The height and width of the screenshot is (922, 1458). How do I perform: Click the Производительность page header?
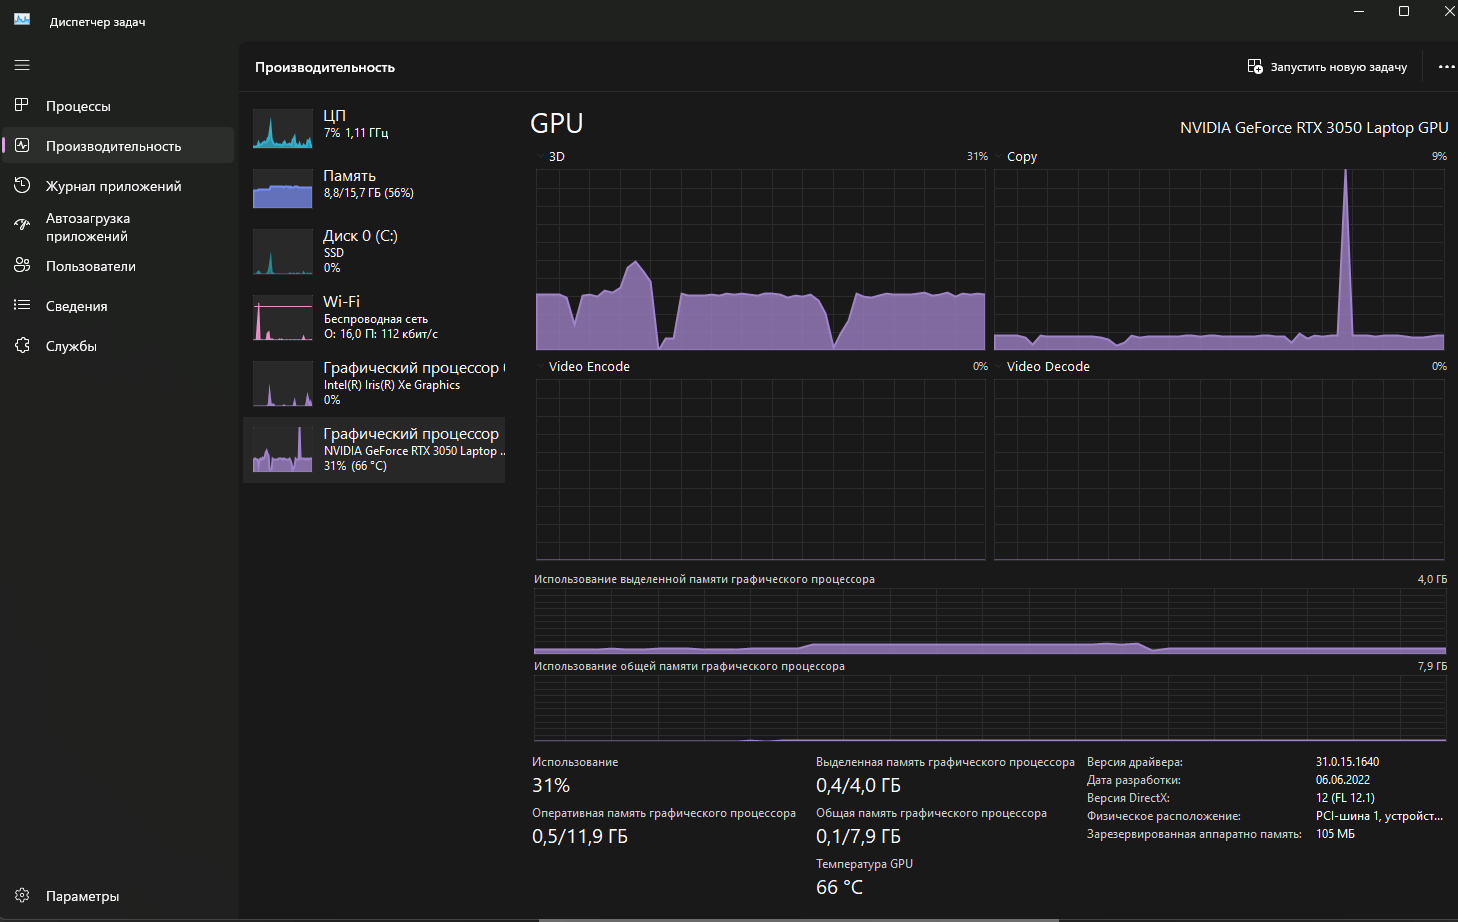[325, 67]
